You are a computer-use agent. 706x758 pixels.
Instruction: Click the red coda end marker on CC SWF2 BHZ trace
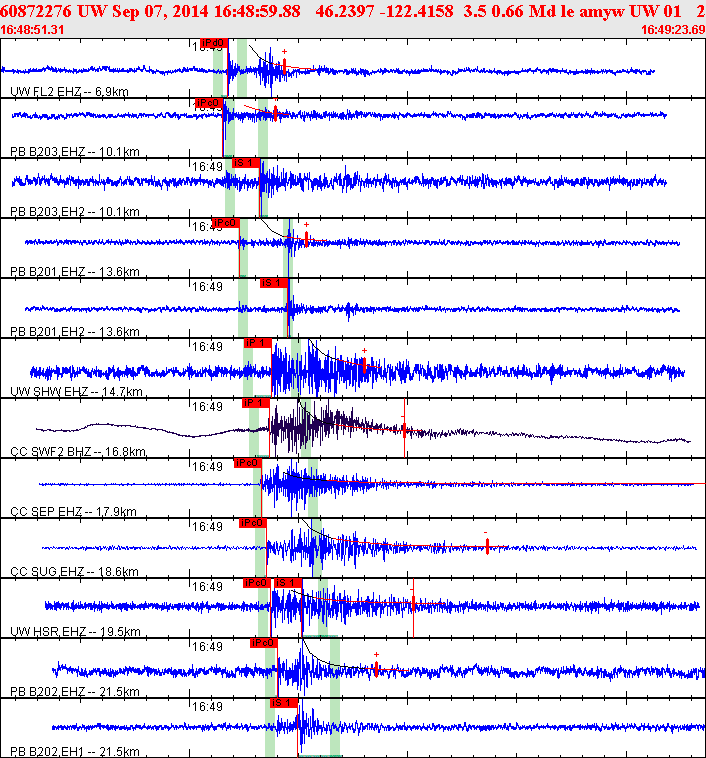click(x=405, y=429)
